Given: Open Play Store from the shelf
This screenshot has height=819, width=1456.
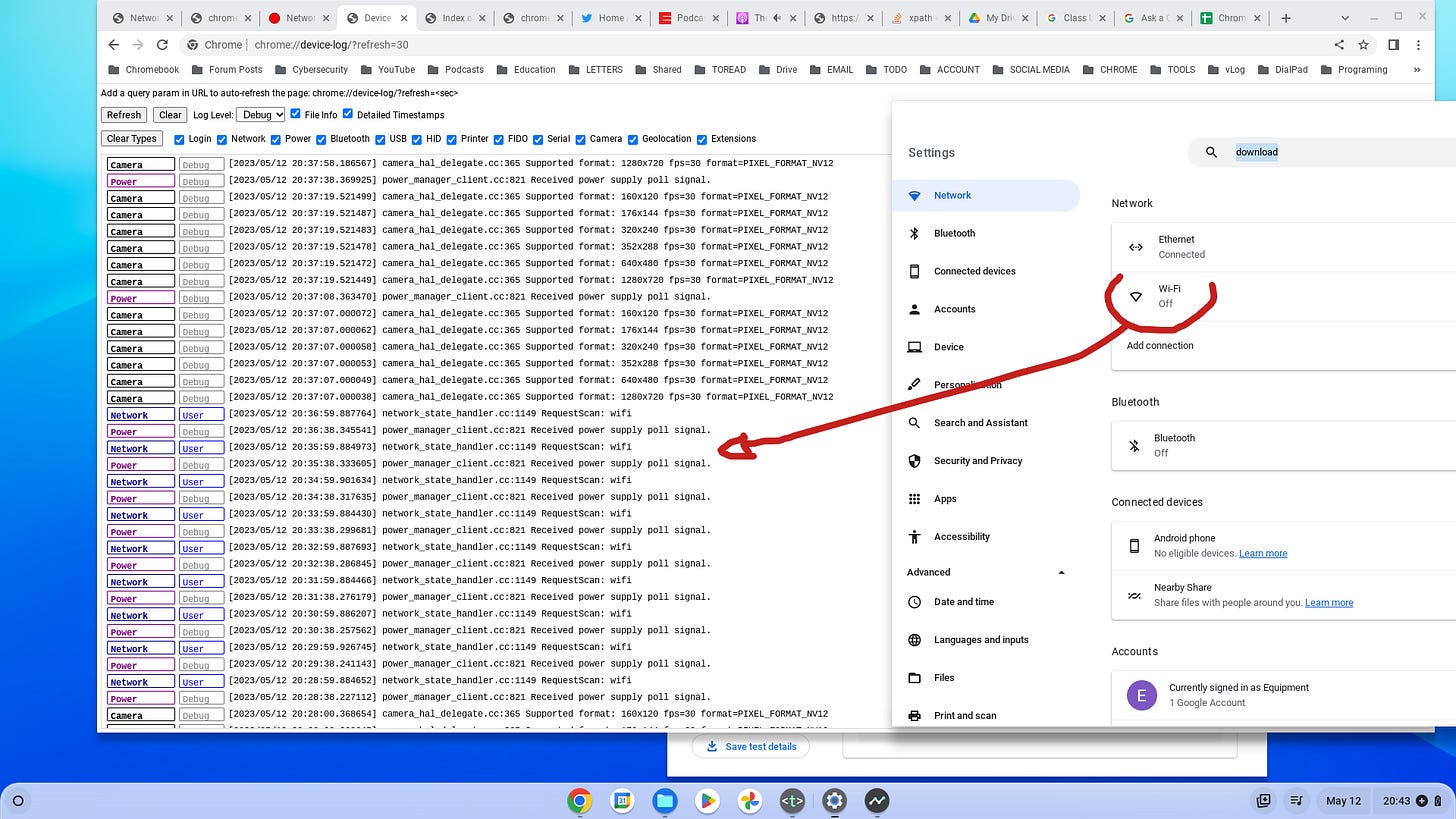Looking at the screenshot, I should (x=707, y=800).
